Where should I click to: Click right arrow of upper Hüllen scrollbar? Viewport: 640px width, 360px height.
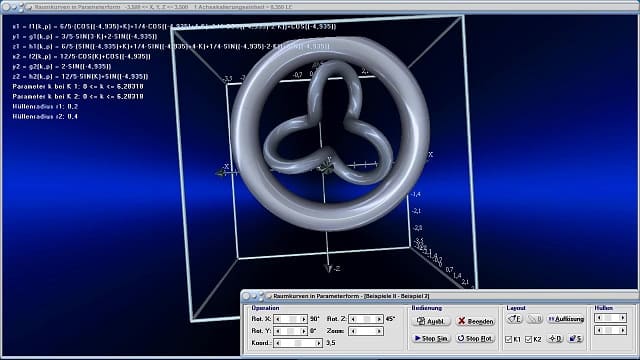[622, 318]
